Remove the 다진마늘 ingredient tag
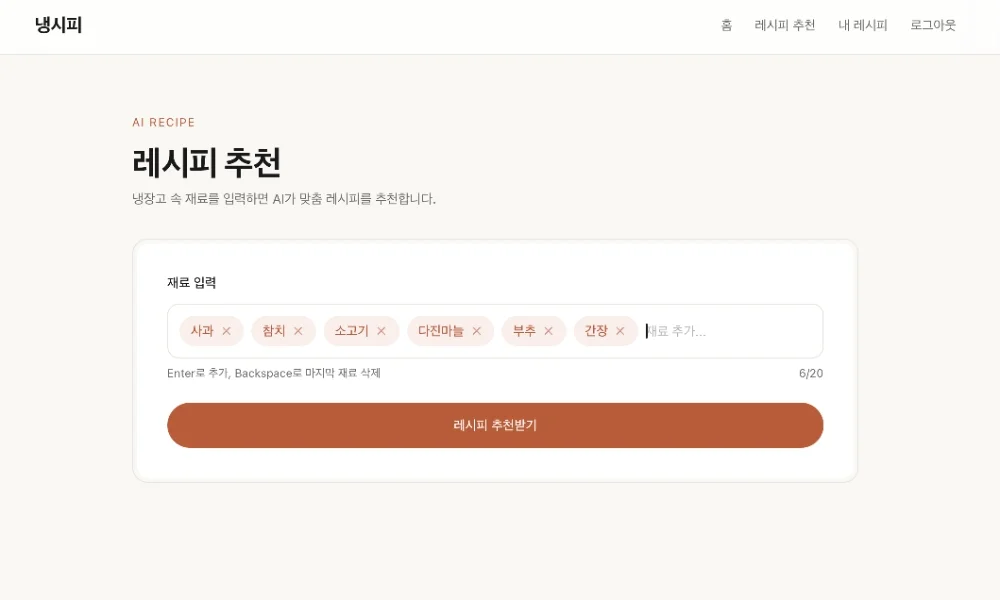This screenshot has width=1000, height=600. pos(476,331)
